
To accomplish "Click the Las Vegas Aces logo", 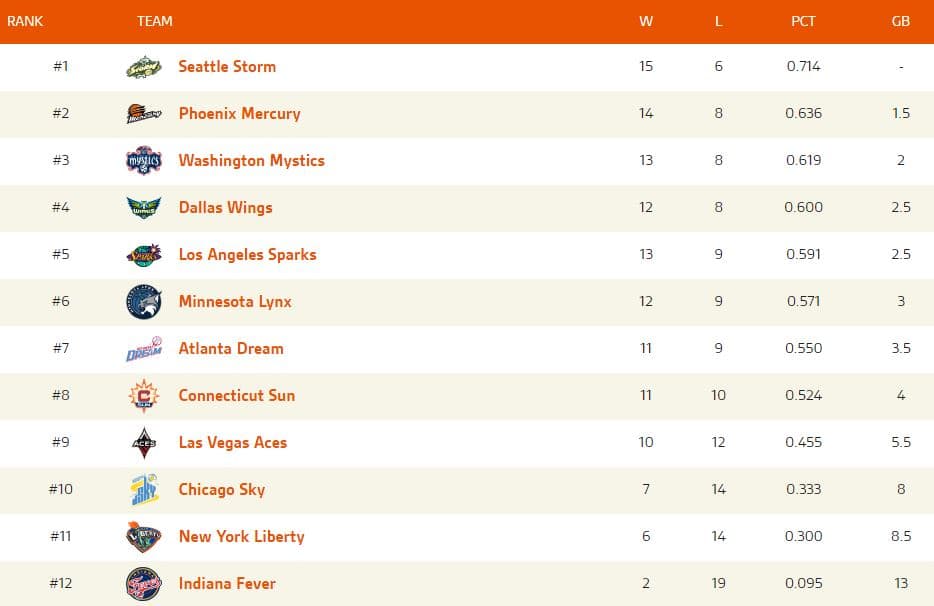I will click(144, 443).
